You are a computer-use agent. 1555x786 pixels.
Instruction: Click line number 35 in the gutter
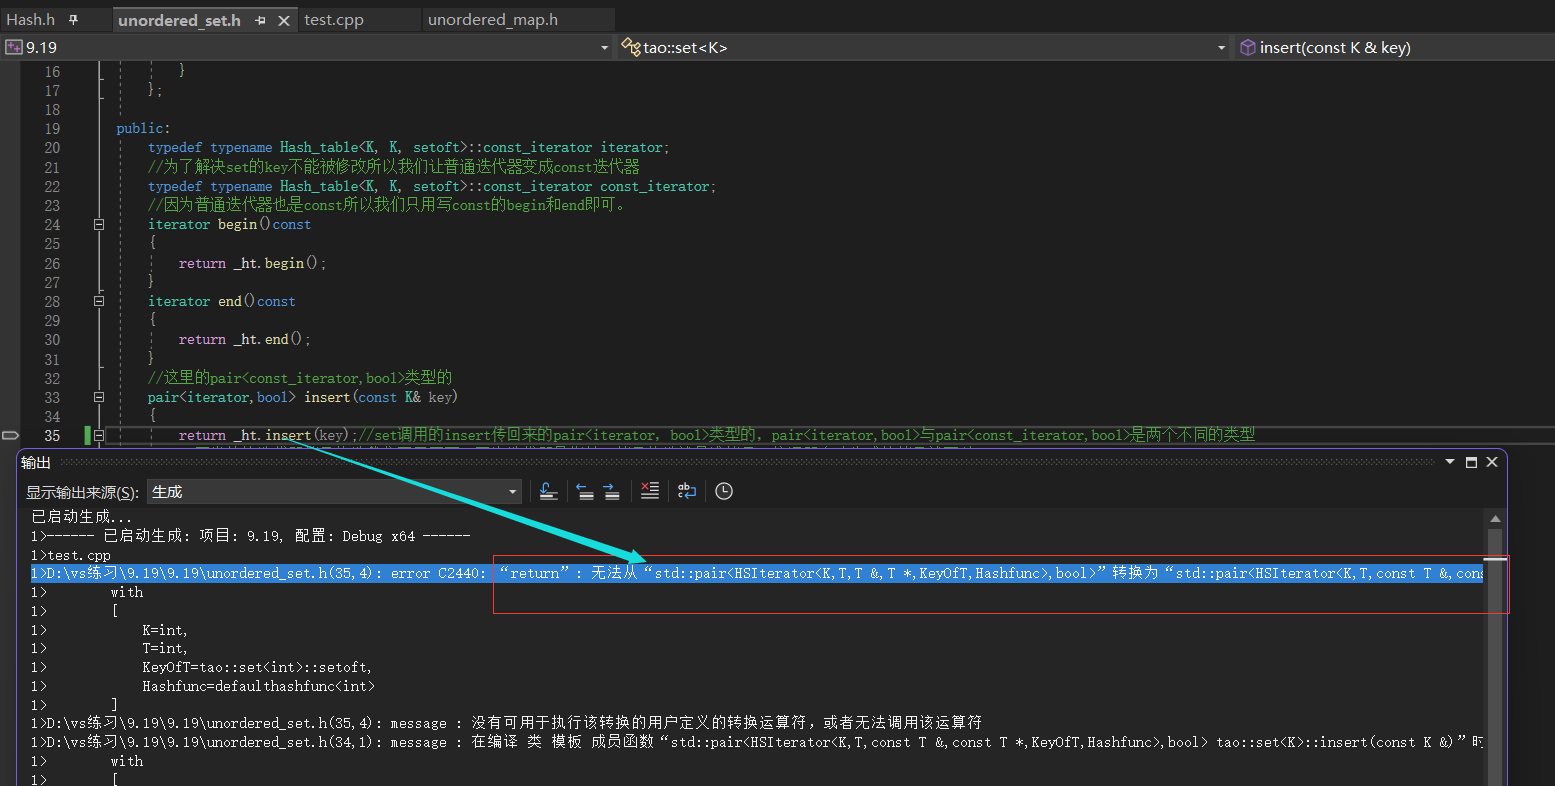pos(52,435)
